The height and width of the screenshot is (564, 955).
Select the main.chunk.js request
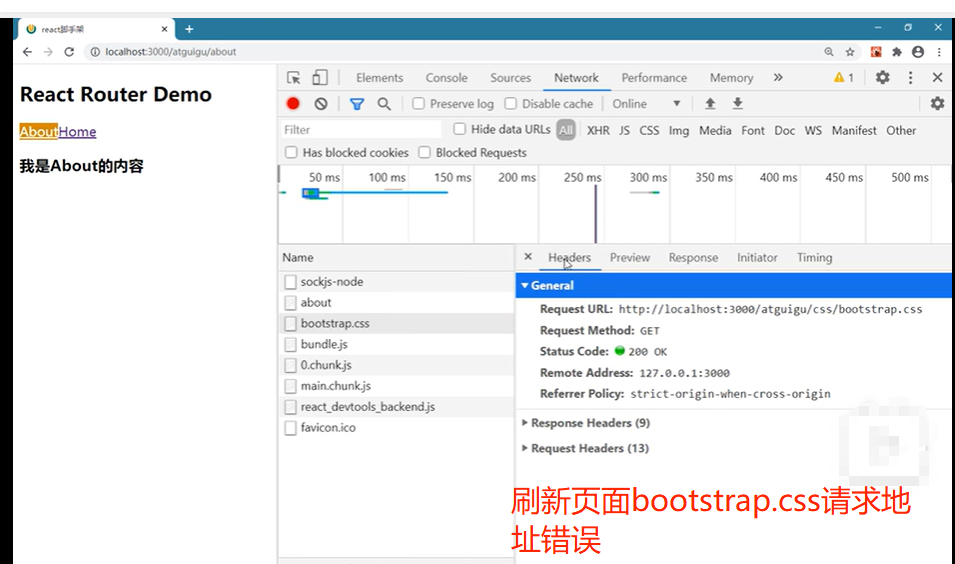click(396, 386)
